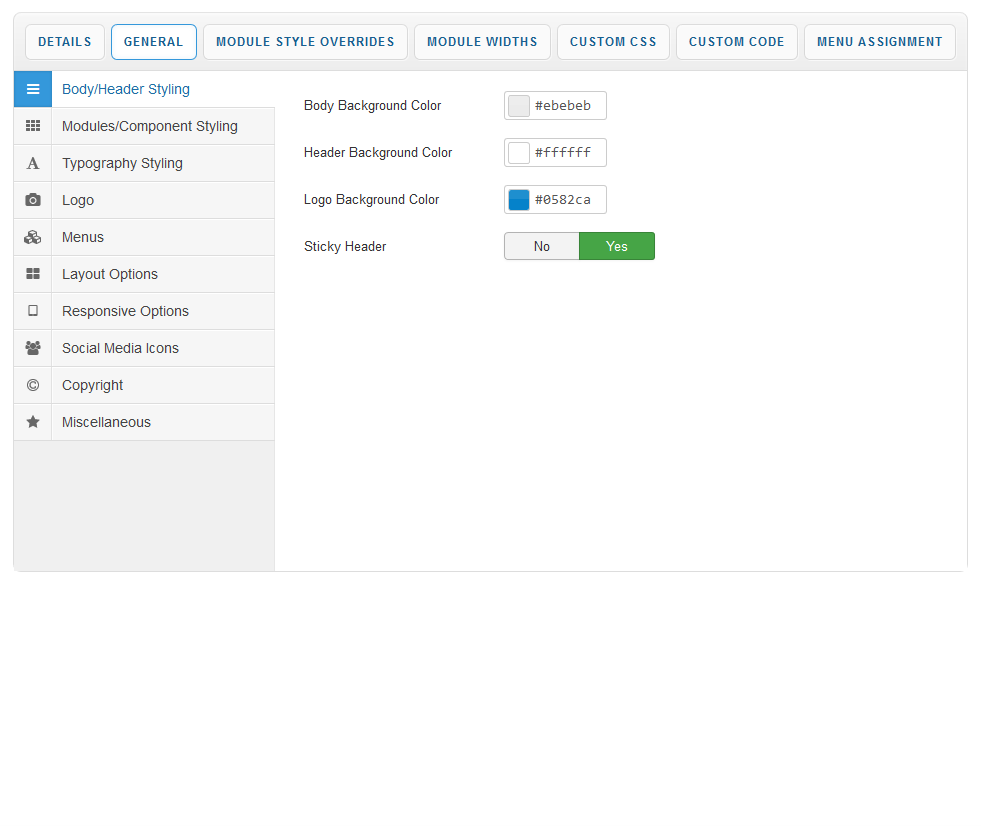Open the Menu Assignment tab

(879, 42)
